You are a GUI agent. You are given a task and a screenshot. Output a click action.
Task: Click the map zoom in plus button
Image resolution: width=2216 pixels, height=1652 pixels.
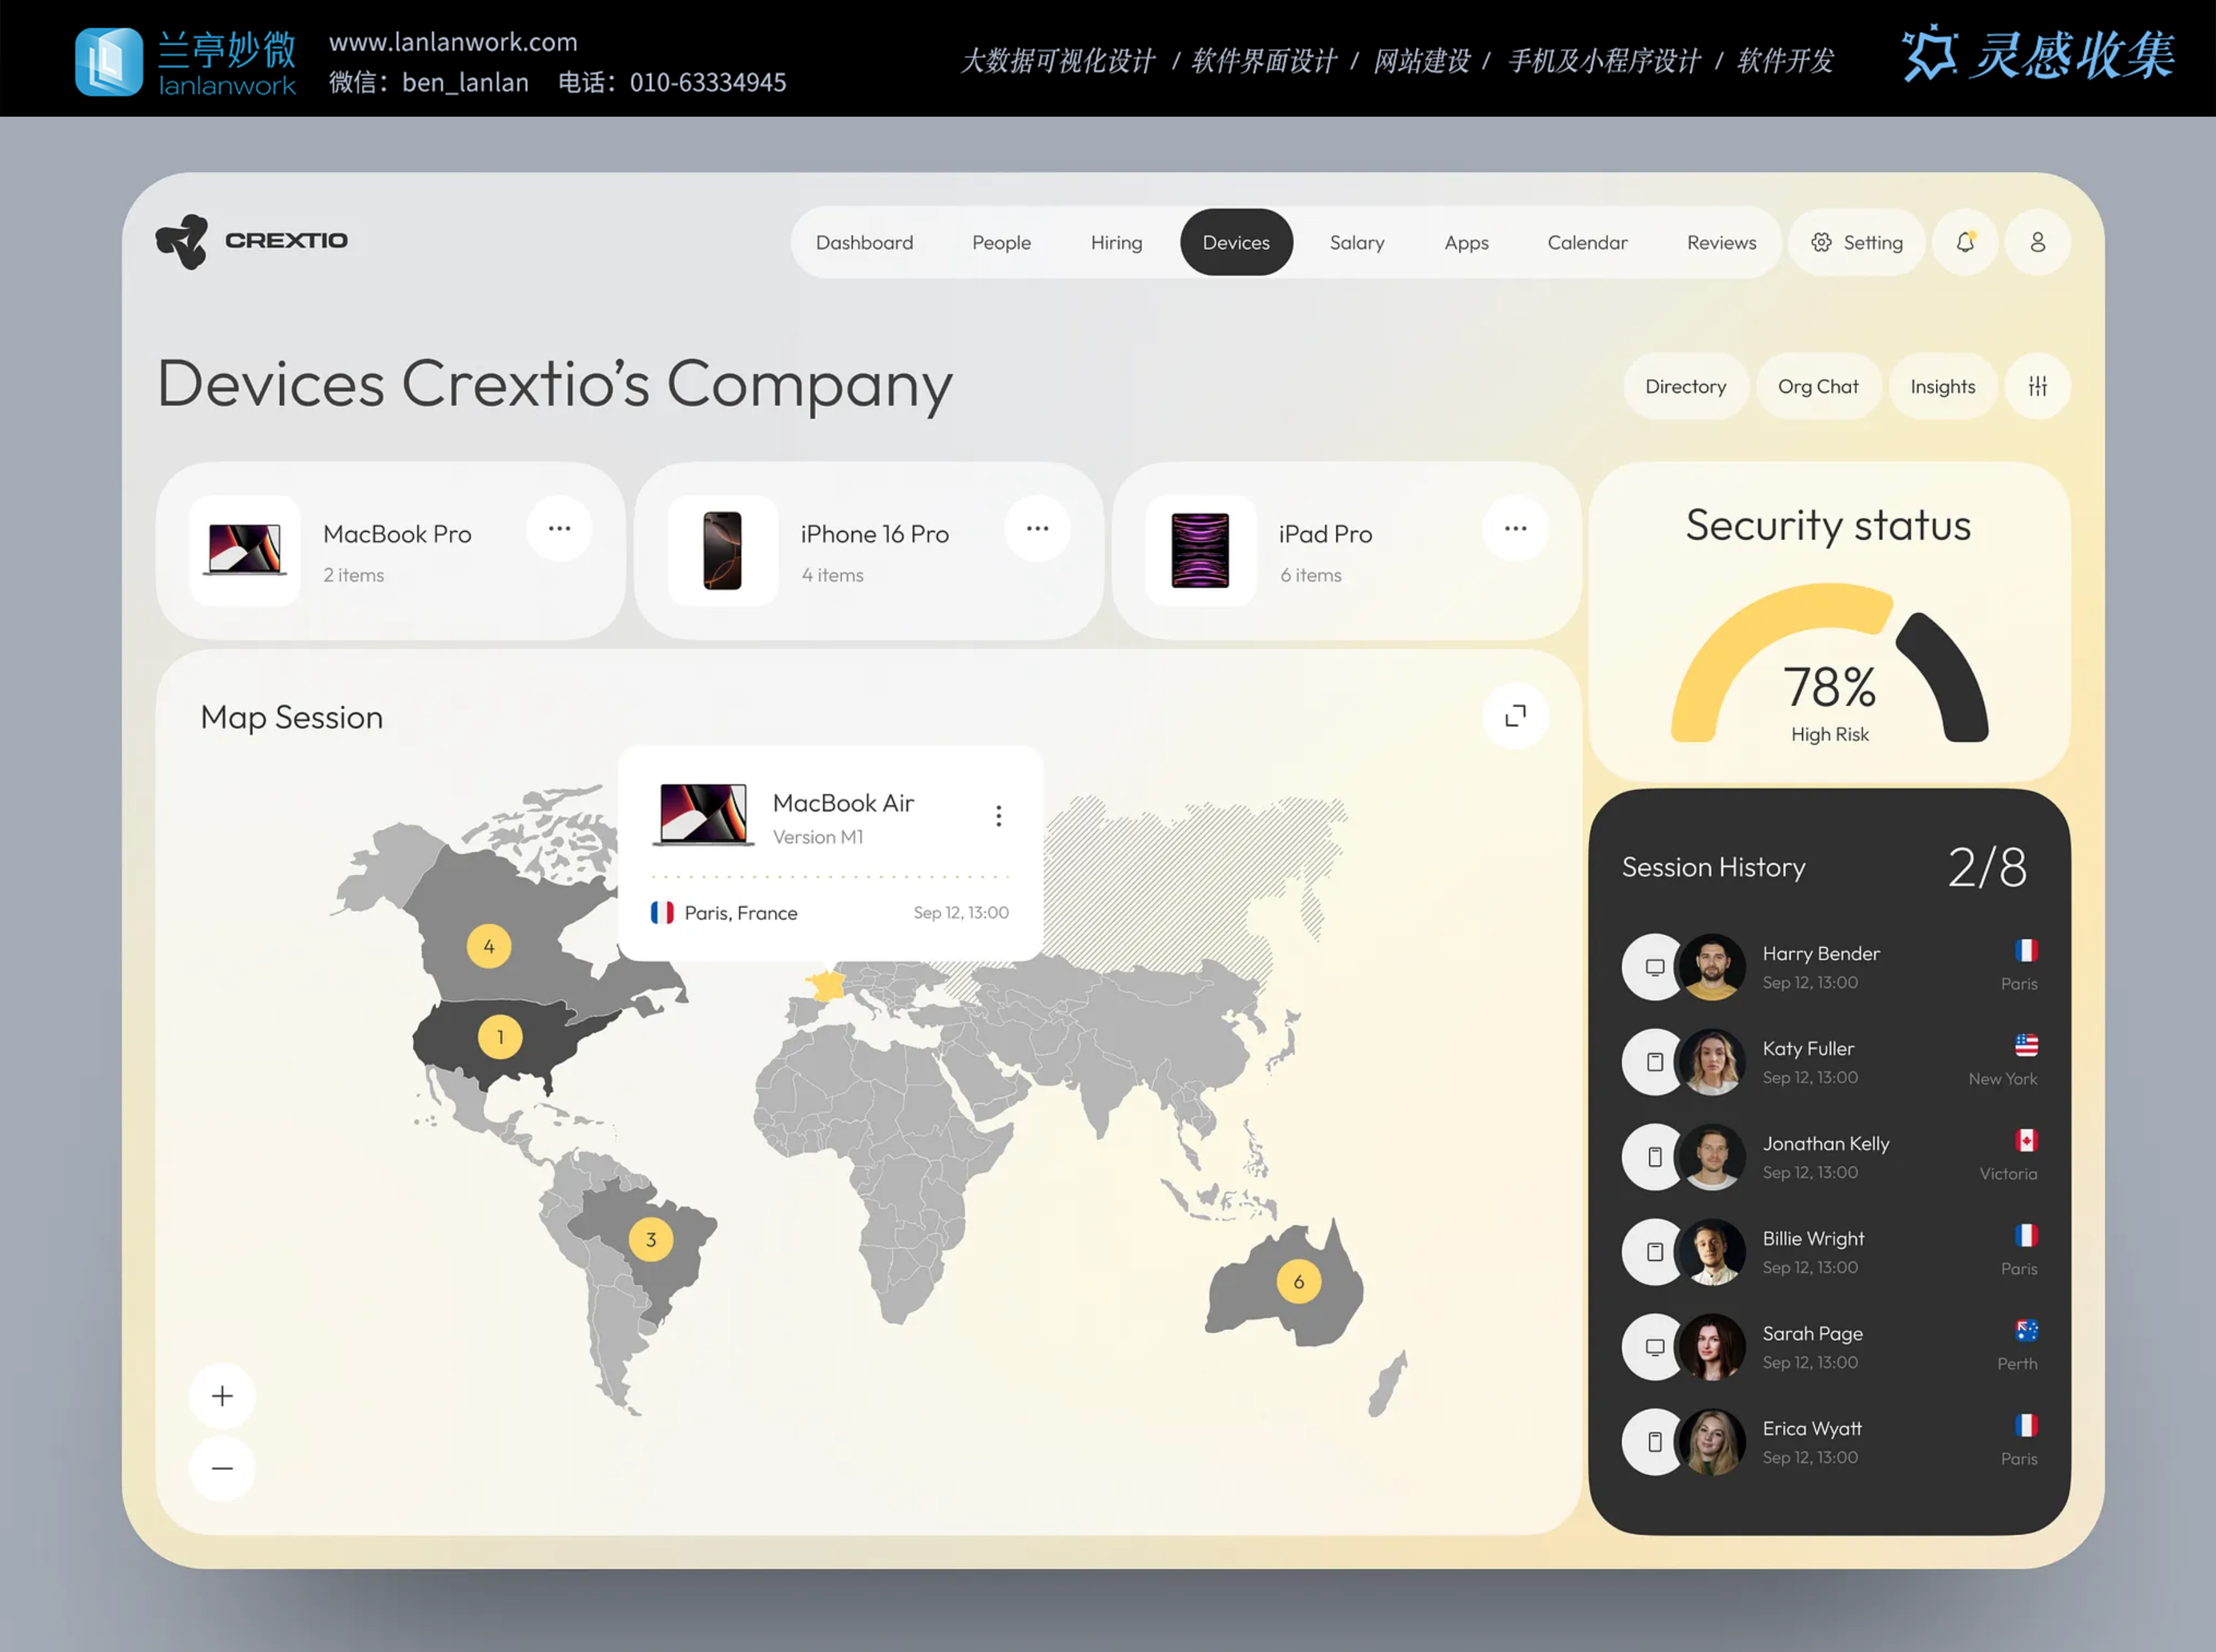pos(222,1396)
